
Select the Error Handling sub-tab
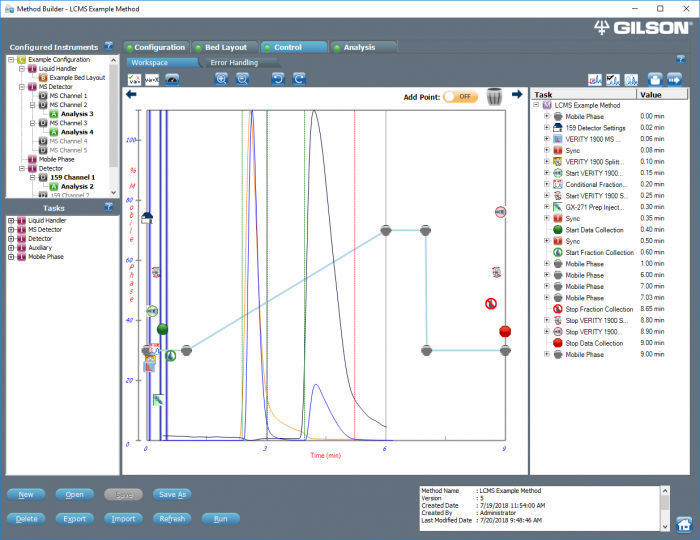[234, 62]
